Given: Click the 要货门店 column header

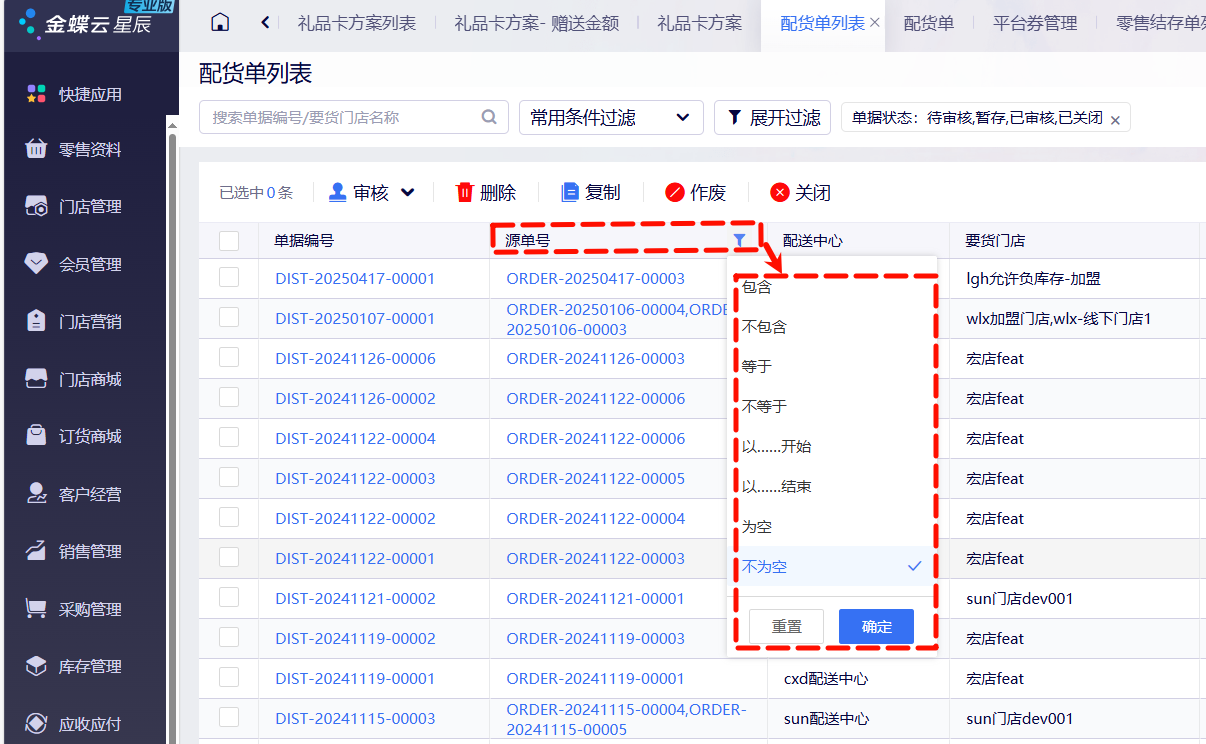Looking at the screenshot, I should tap(995, 241).
